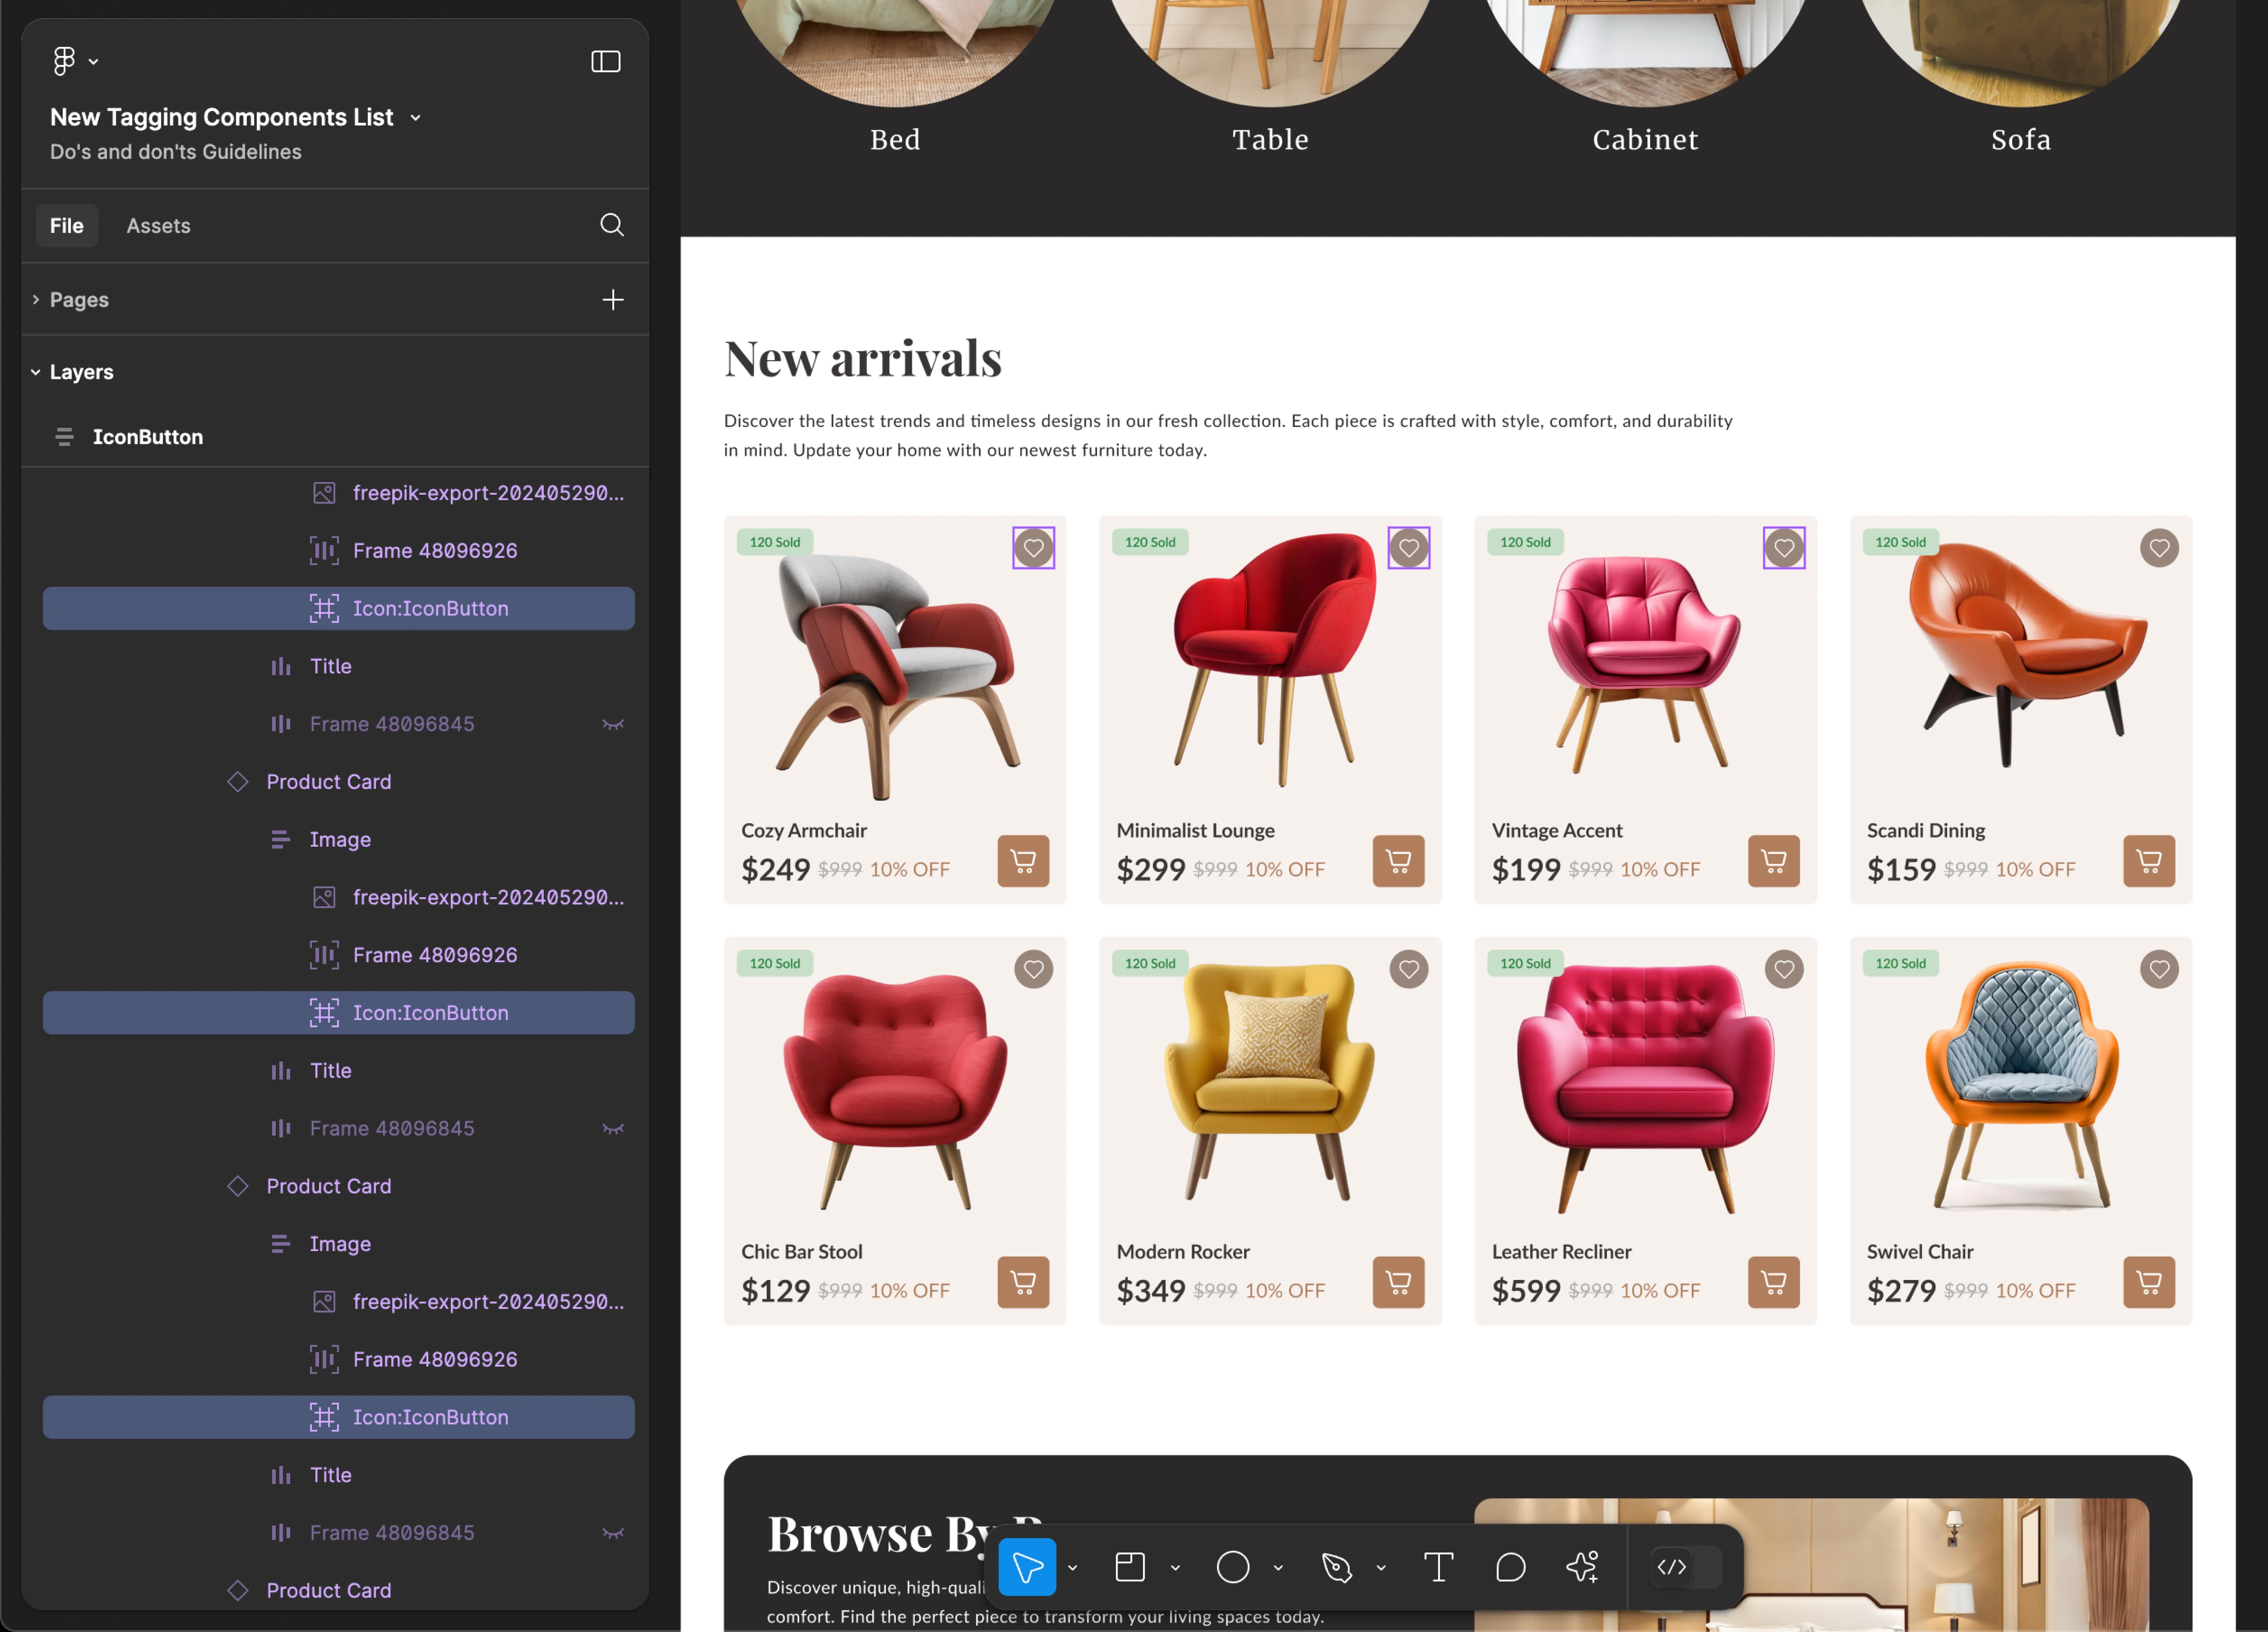Image resolution: width=2268 pixels, height=1632 pixels.
Task: Open the Do's and don'ts Guidelines project
Action: (176, 152)
